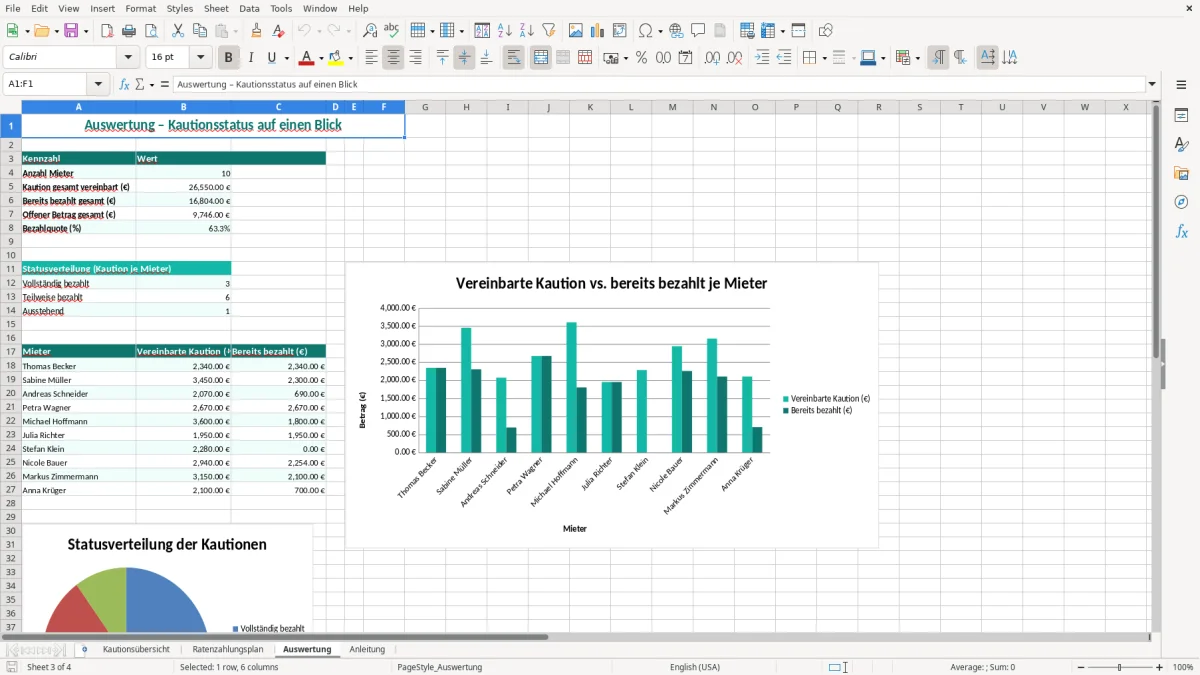Run the Spelling check
This screenshot has height=675, width=1200.
(392, 31)
